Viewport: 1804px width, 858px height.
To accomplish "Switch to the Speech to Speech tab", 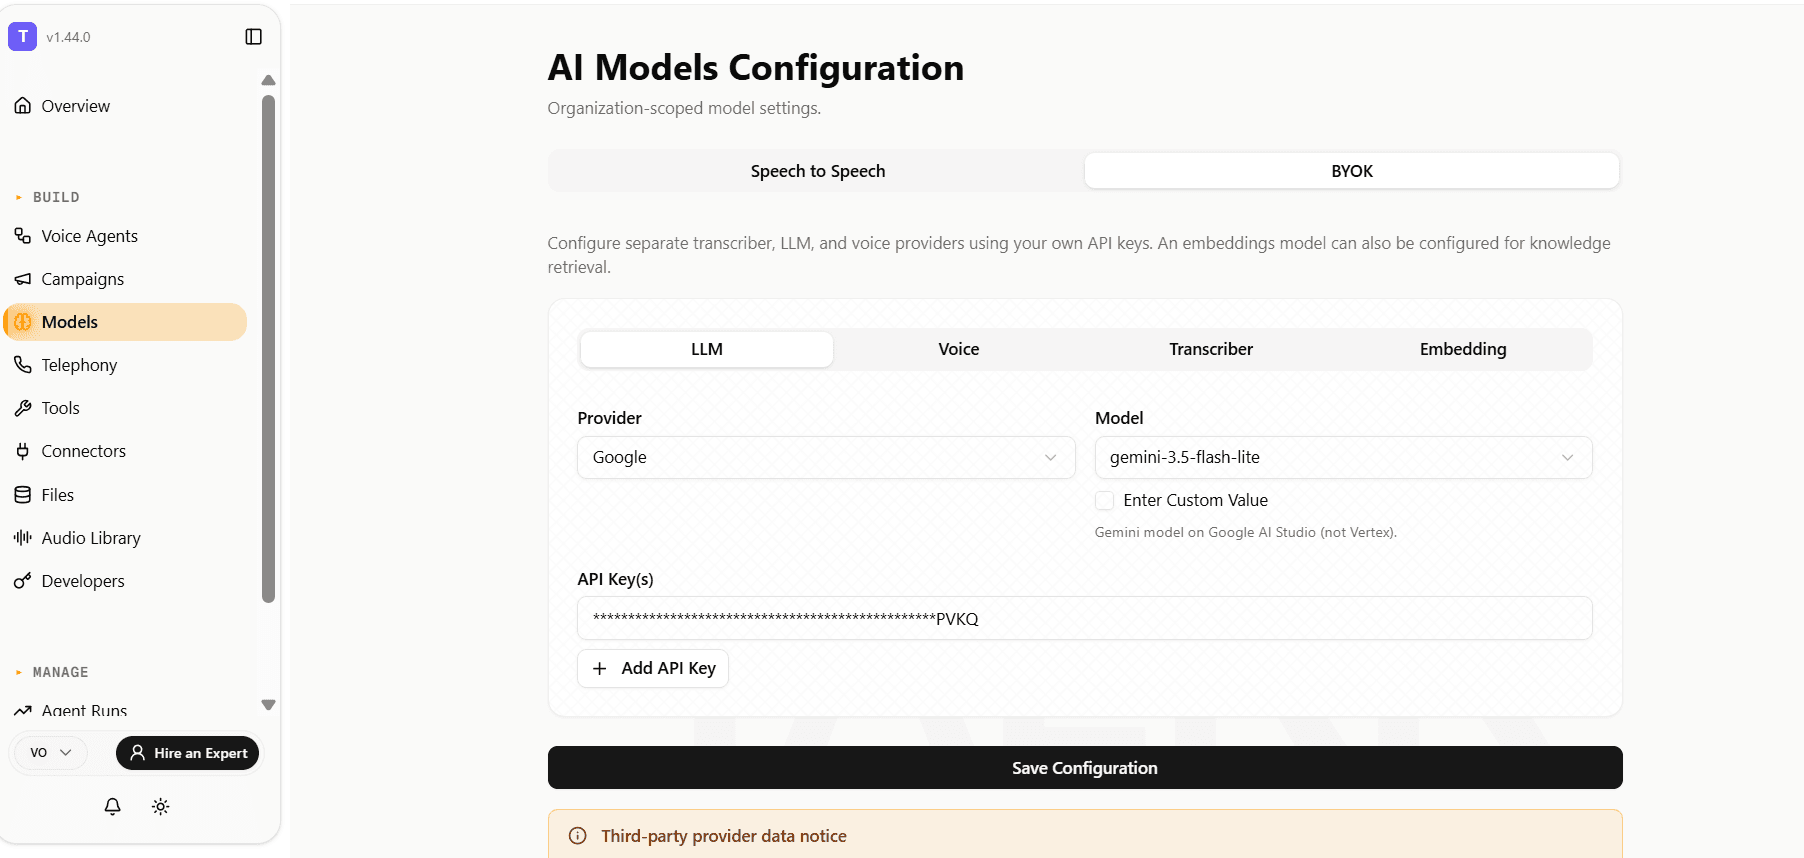I will pos(817,171).
